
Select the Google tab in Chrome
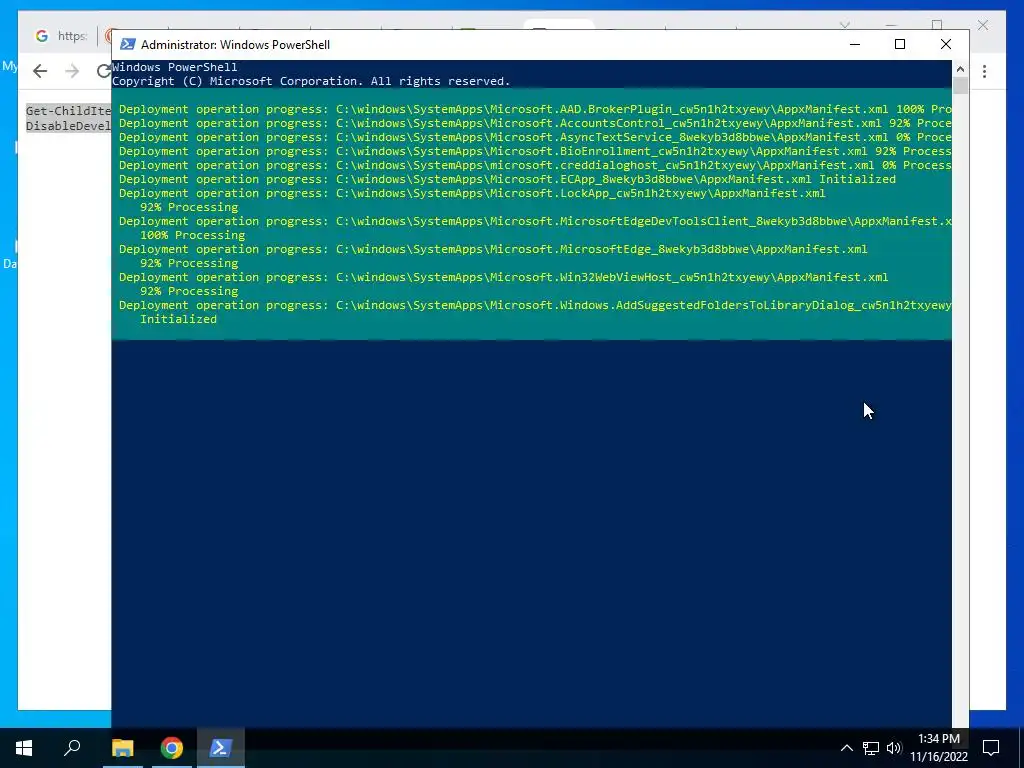point(60,36)
